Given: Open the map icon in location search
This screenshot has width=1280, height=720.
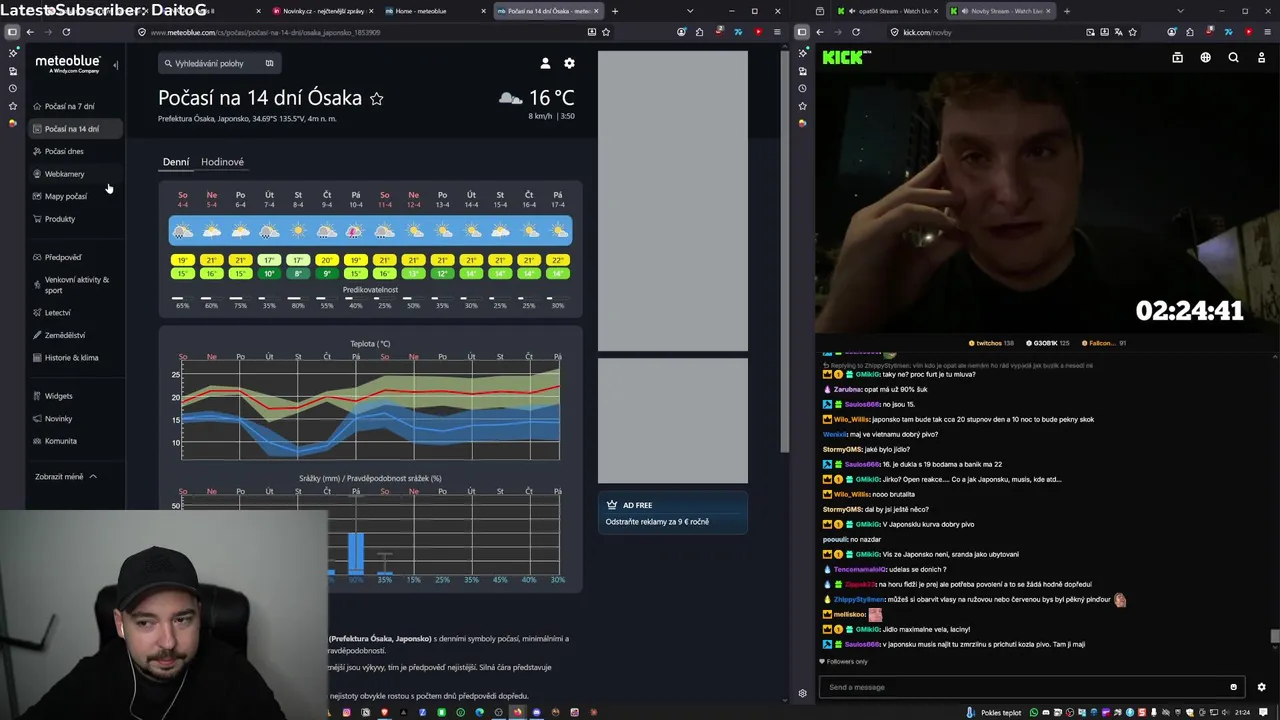Looking at the screenshot, I should (x=269, y=63).
